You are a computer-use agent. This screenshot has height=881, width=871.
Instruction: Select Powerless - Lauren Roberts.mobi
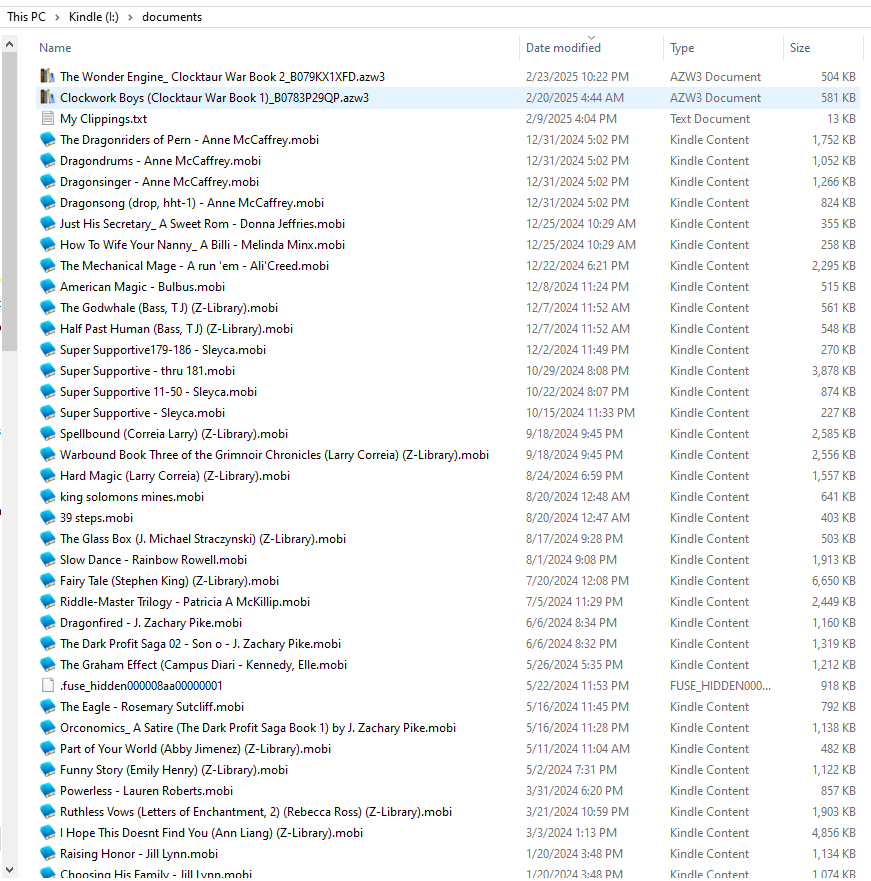coord(147,791)
